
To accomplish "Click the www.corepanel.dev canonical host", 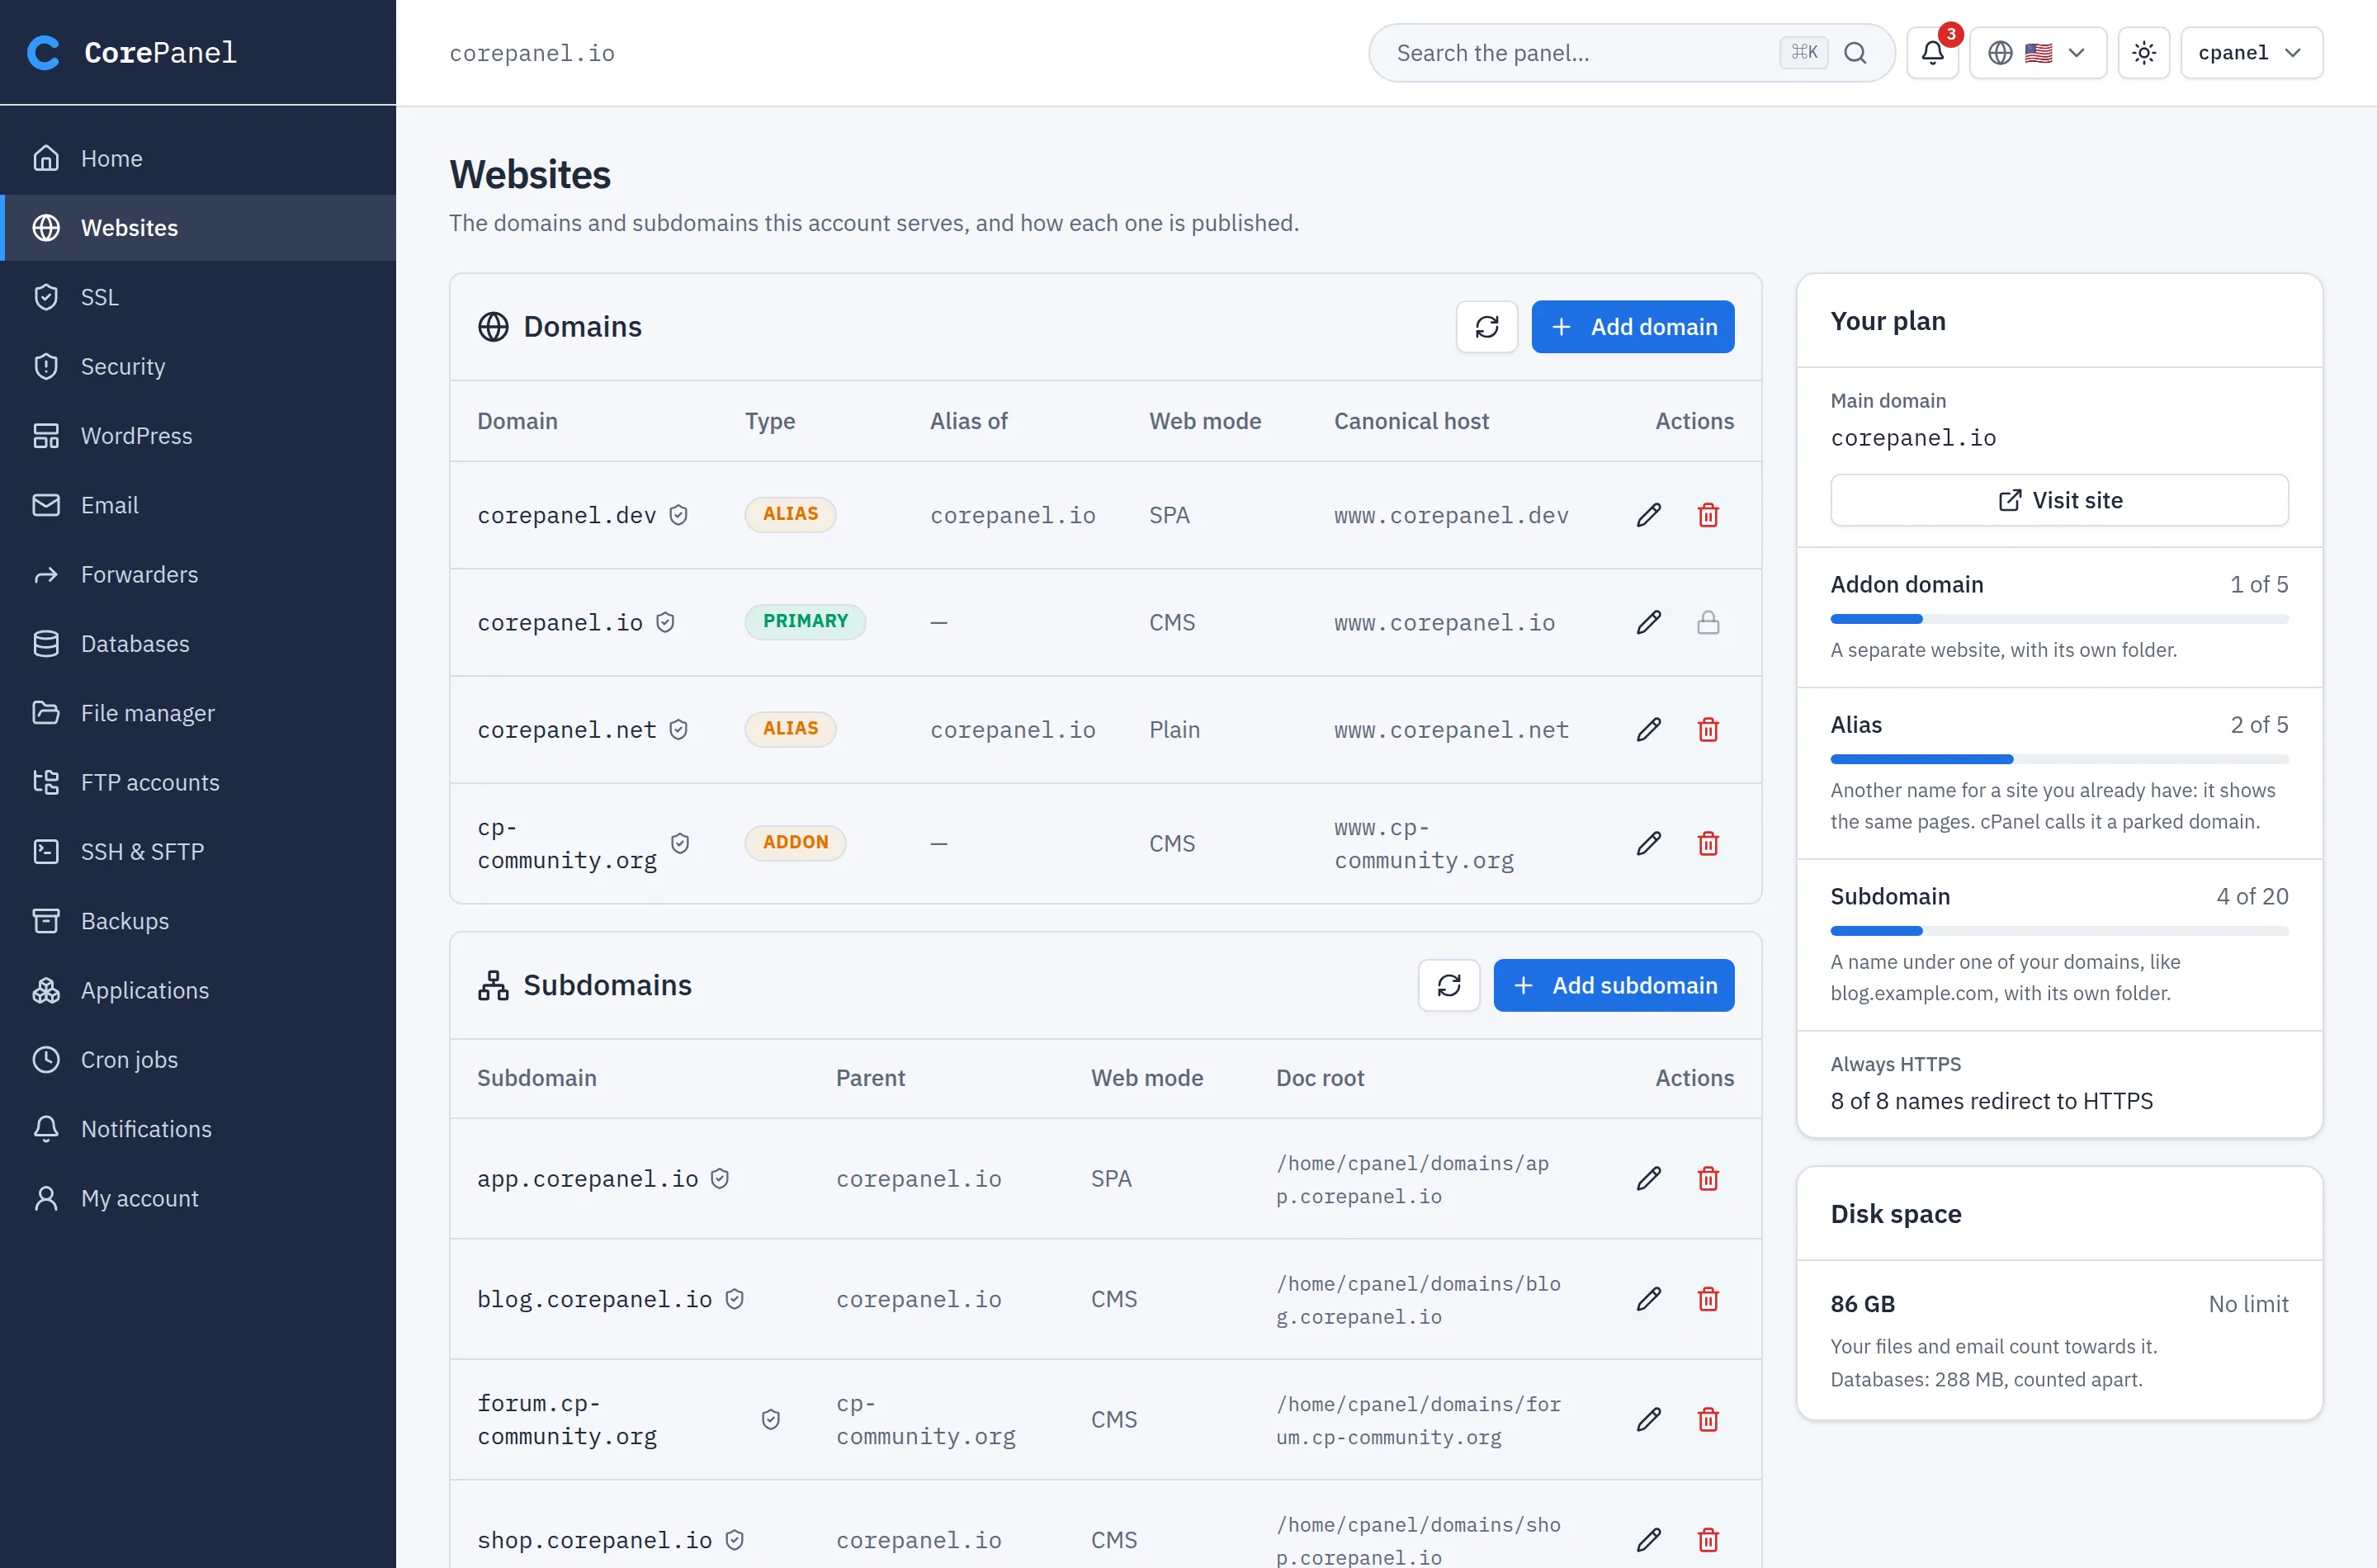I will click(x=1450, y=515).
